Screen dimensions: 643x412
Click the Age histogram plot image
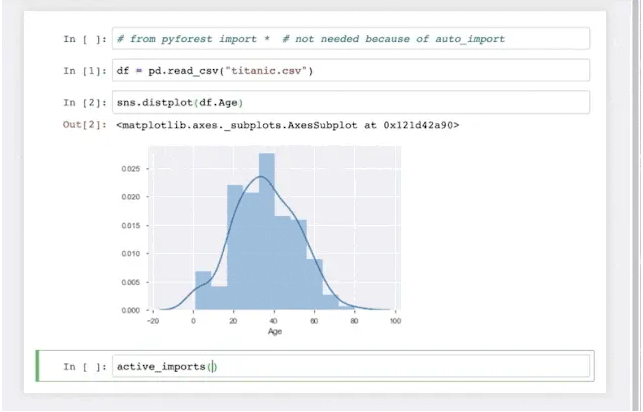pos(261,241)
